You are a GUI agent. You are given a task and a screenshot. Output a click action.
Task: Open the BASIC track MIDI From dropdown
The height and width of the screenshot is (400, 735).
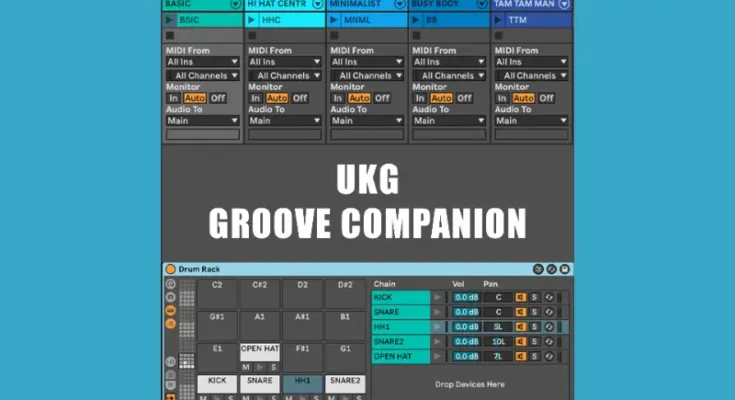point(202,62)
